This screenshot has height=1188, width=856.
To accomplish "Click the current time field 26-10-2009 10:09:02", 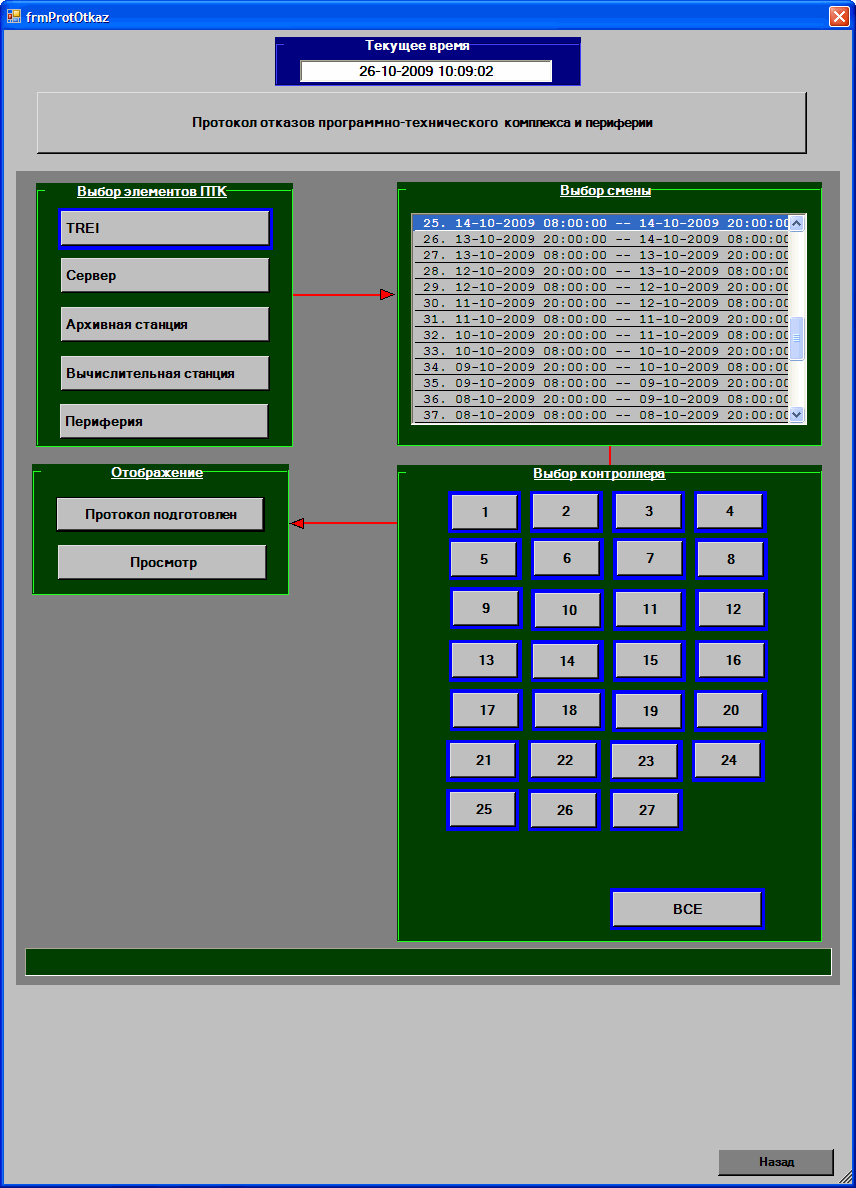I will [426, 71].
